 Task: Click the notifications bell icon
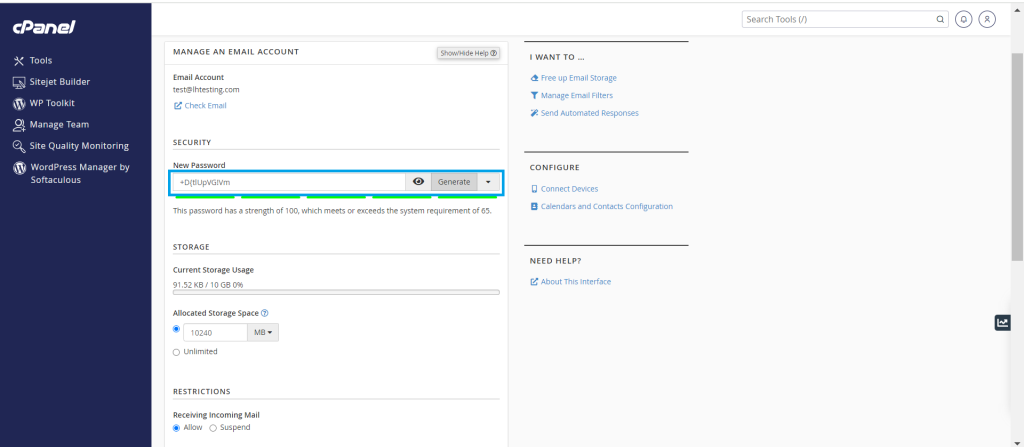click(964, 19)
